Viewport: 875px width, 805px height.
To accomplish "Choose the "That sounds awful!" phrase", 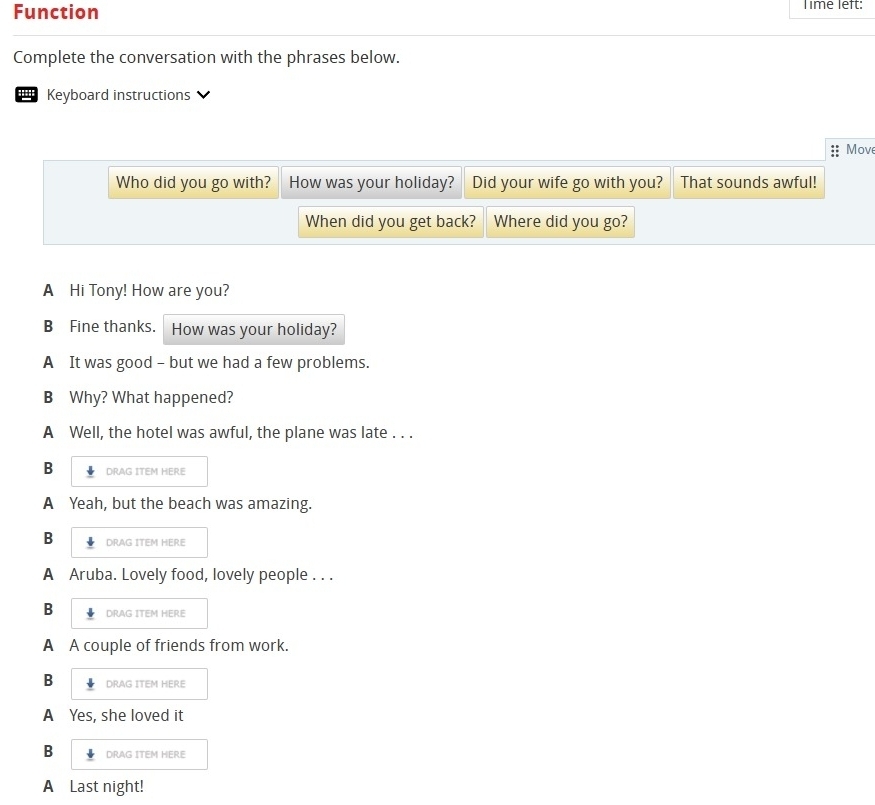I will point(748,183).
